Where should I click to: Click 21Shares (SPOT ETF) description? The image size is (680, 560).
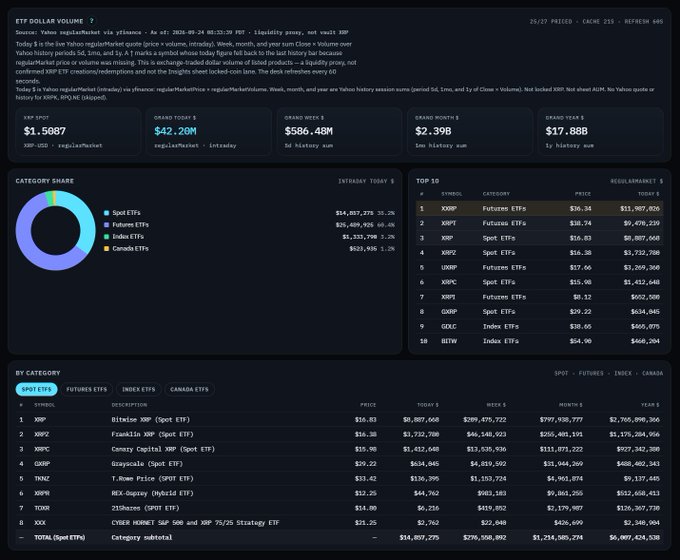145,508
